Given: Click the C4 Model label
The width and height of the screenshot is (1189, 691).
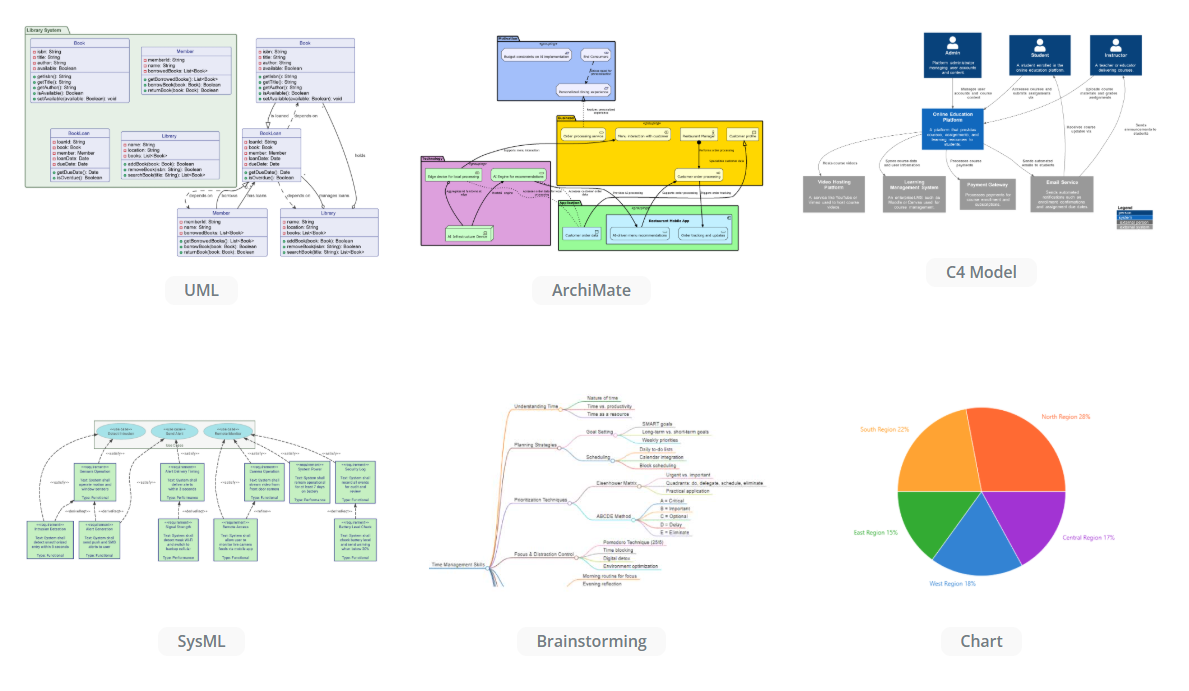Looking at the screenshot, I should point(981,271).
